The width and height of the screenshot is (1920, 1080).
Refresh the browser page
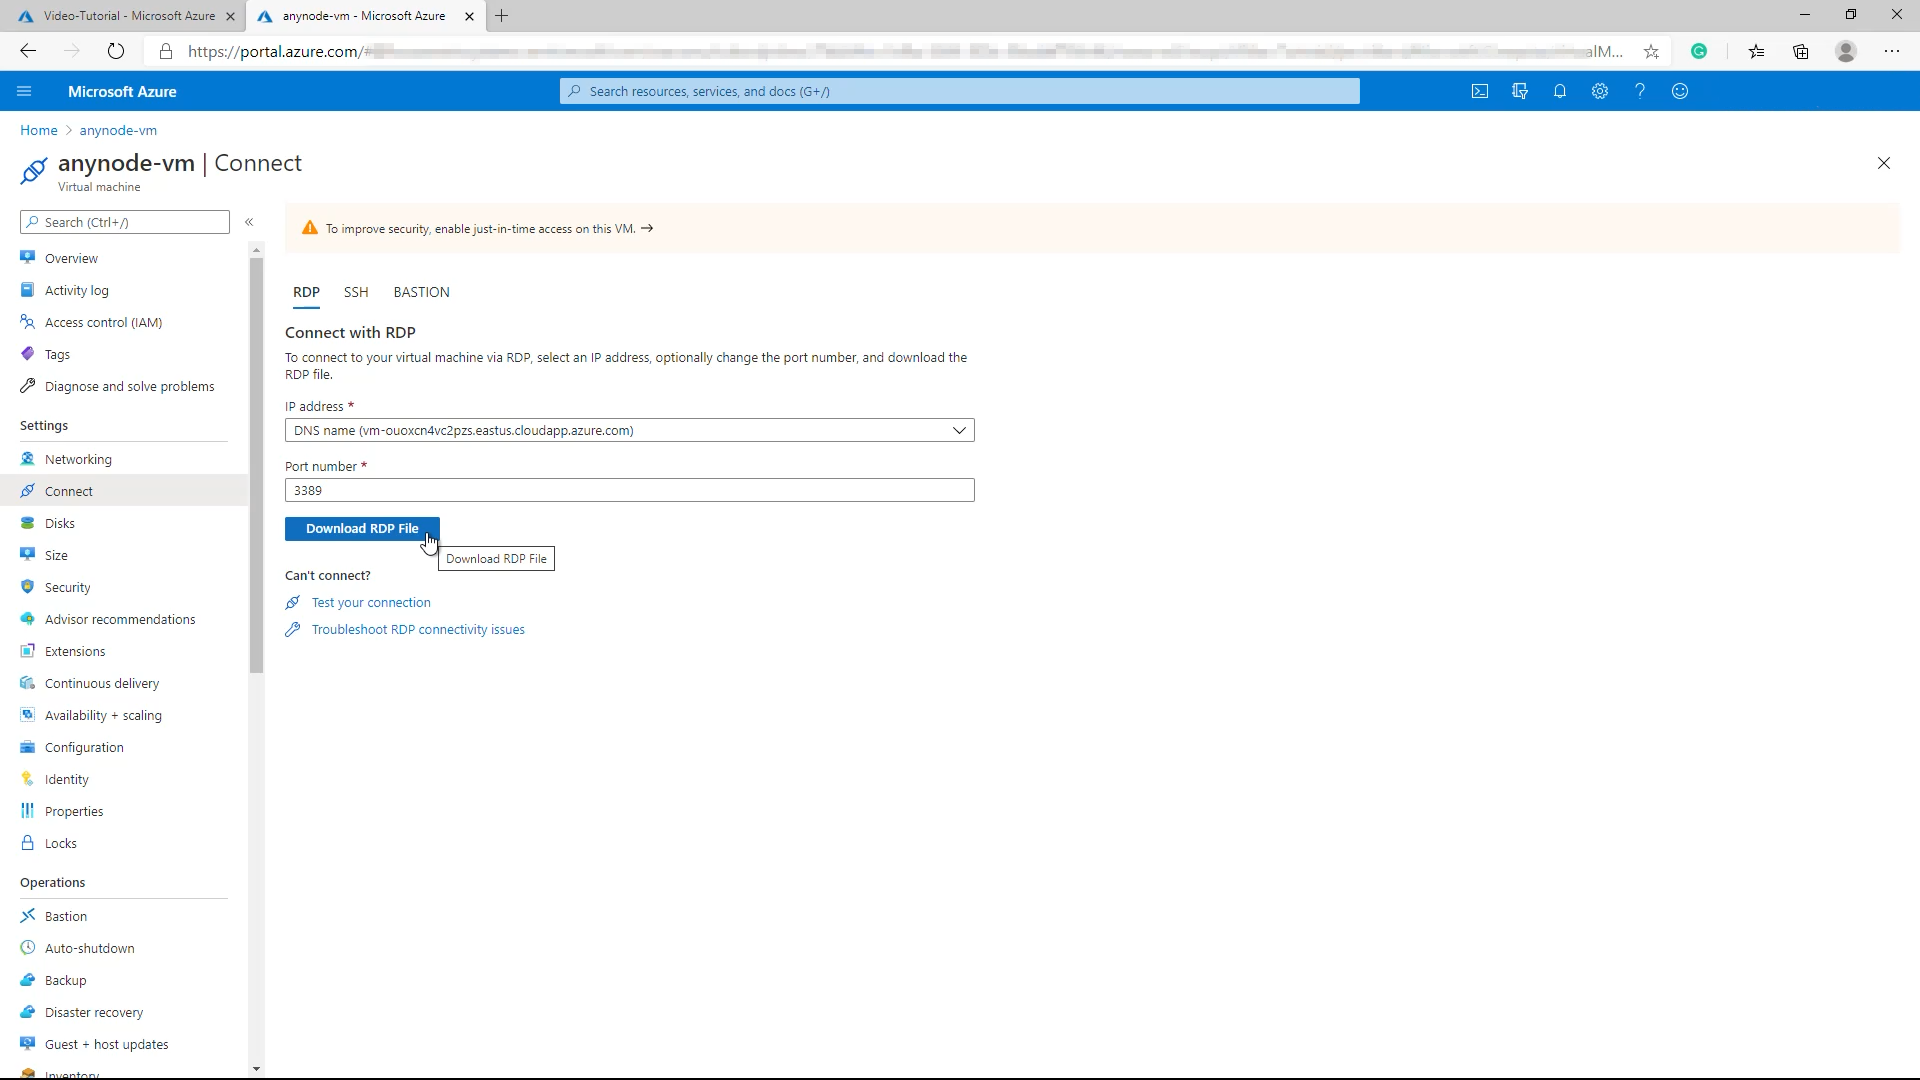(x=116, y=51)
